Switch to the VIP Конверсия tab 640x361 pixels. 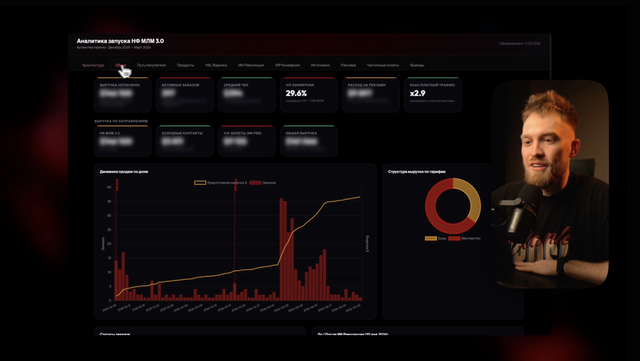tap(287, 65)
